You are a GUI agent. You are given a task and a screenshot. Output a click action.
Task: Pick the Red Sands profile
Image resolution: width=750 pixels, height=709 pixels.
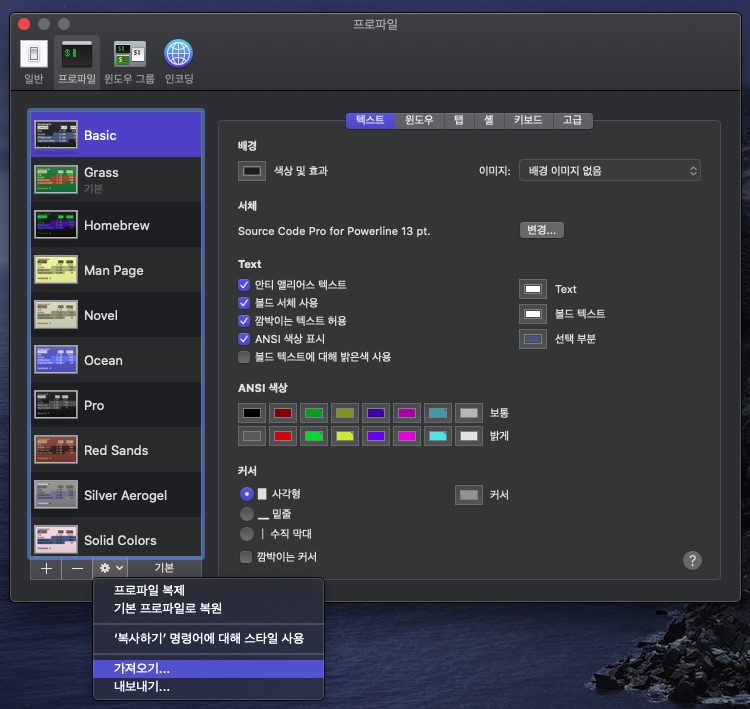tap(116, 449)
